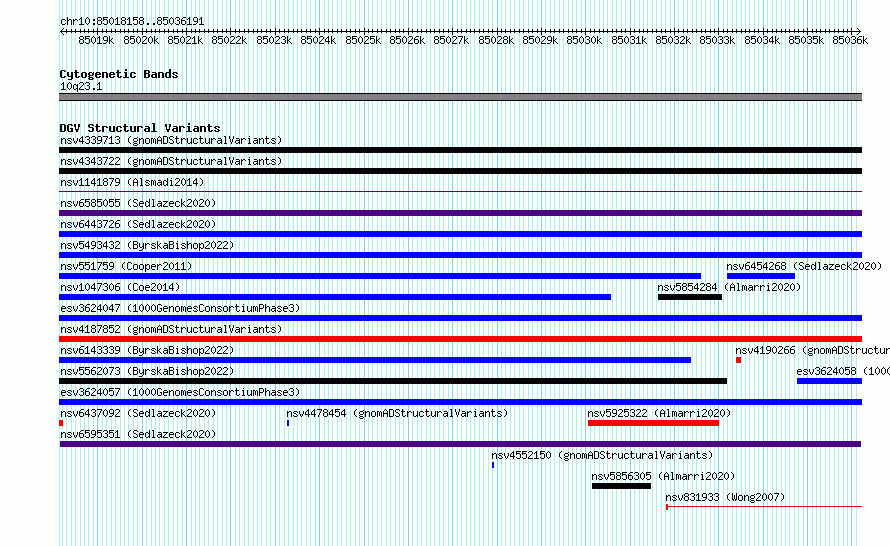Click the DGV Structural Variants track heading
Image resolution: width=890 pixels, height=546 pixels.
(140, 128)
